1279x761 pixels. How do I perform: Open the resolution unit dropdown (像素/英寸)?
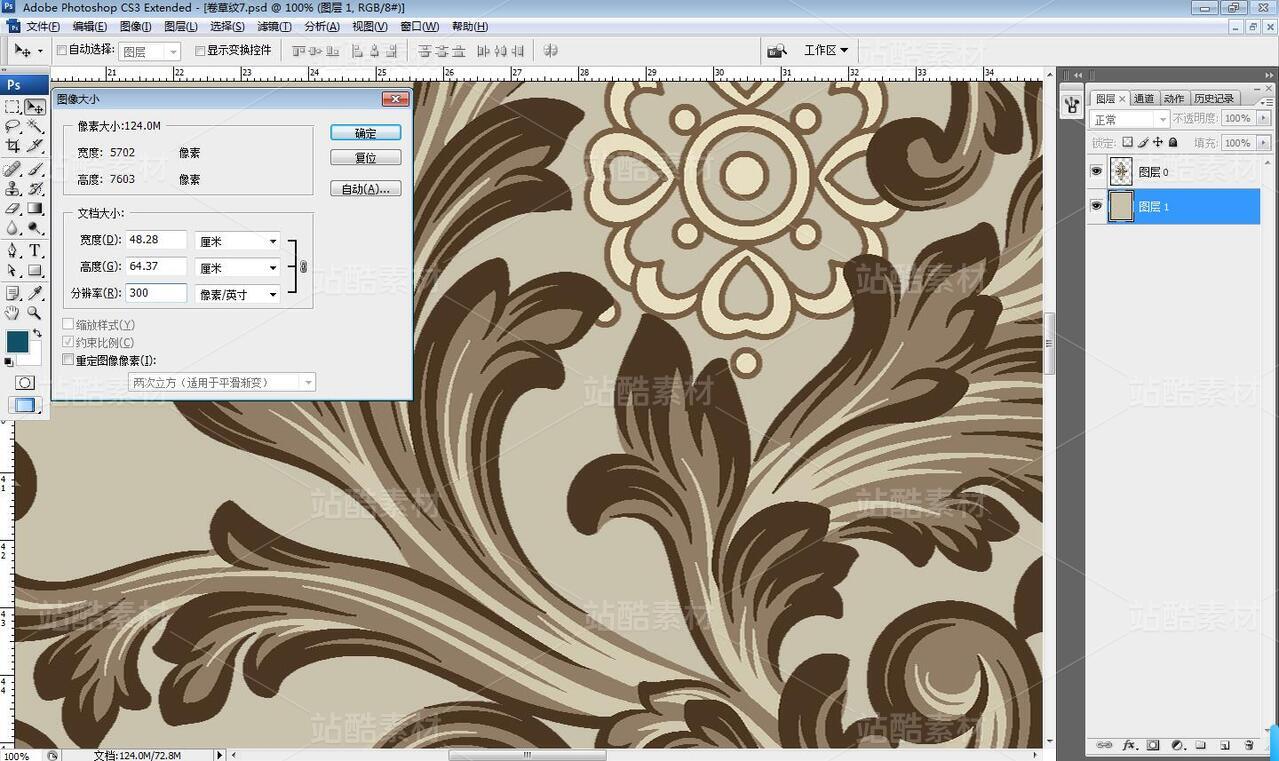click(238, 294)
